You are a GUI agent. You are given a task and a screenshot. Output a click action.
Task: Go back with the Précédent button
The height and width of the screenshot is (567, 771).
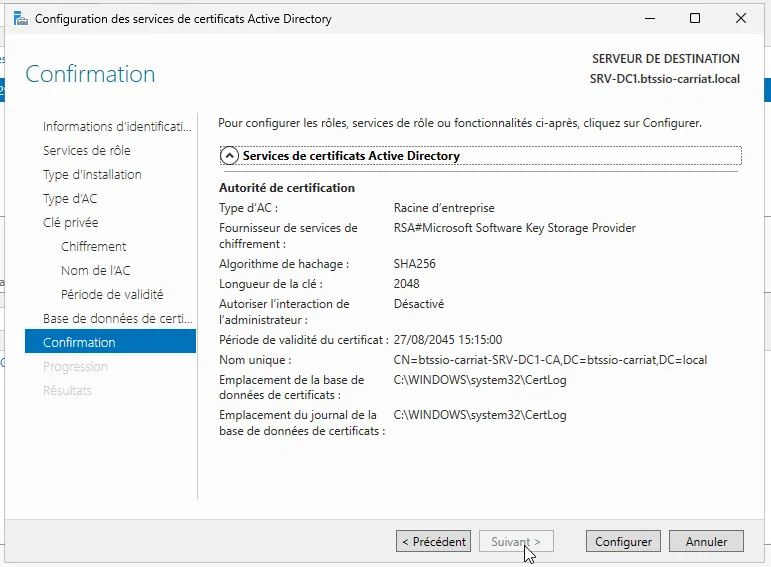(x=433, y=541)
